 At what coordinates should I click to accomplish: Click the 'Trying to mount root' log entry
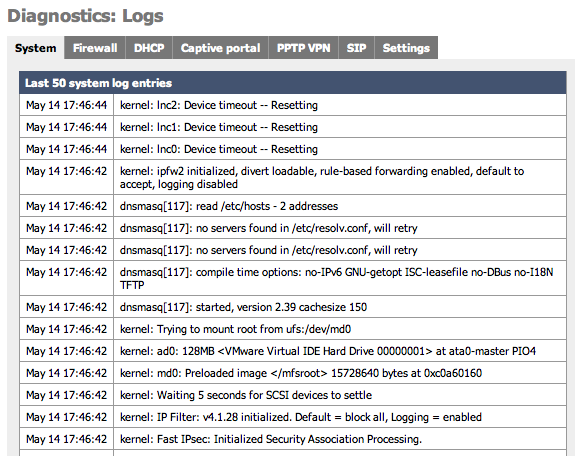[293, 329]
